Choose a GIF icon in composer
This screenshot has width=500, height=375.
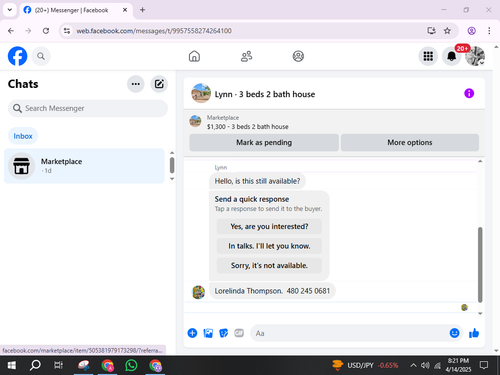pyautogui.click(x=239, y=333)
